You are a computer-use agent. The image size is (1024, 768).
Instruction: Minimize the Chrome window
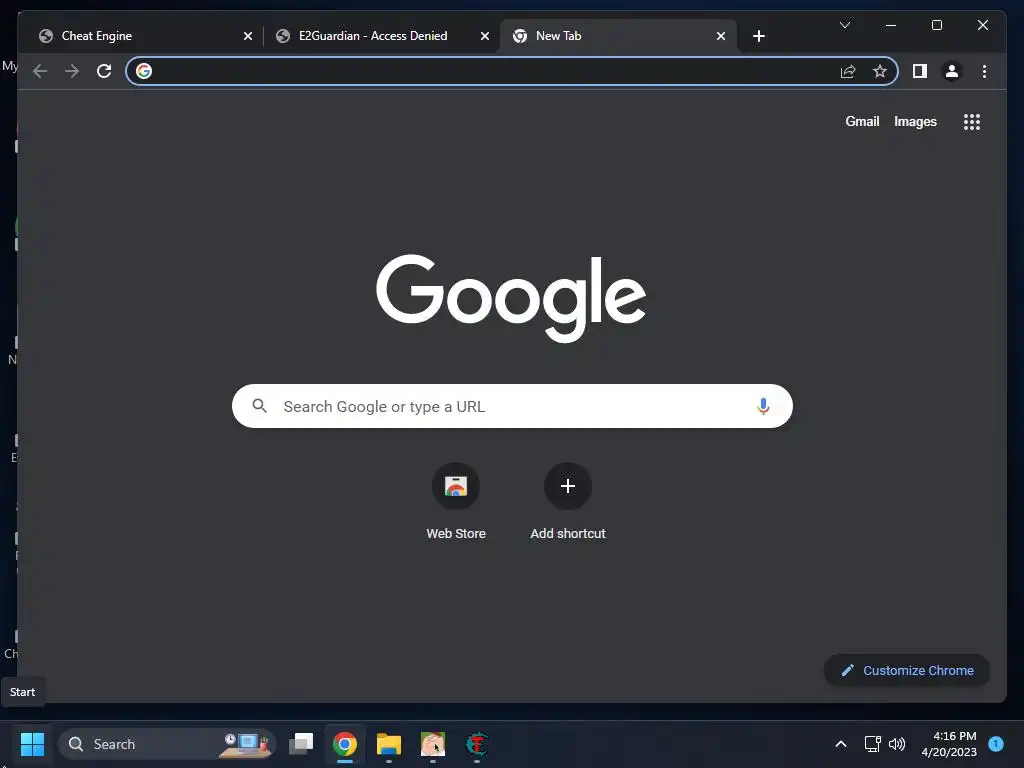891,25
